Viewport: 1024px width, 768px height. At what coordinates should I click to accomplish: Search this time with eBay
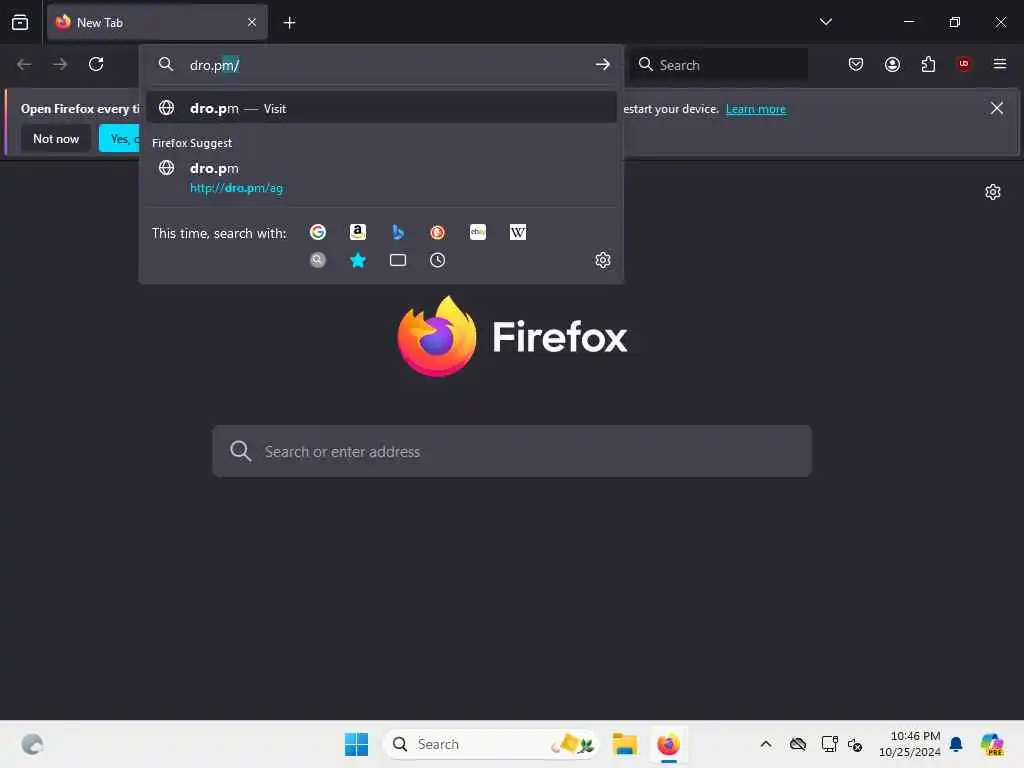pos(478,232)
